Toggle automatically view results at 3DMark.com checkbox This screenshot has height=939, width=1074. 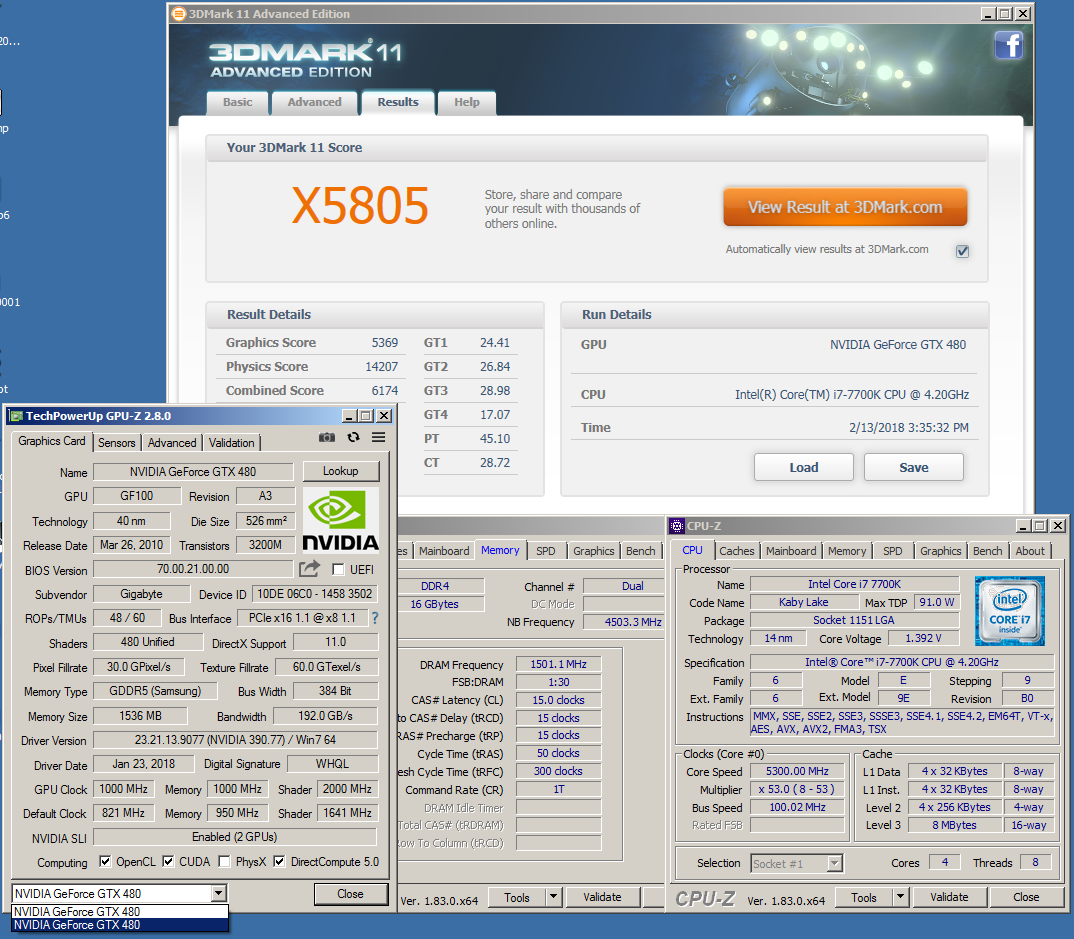coord(962,251)
